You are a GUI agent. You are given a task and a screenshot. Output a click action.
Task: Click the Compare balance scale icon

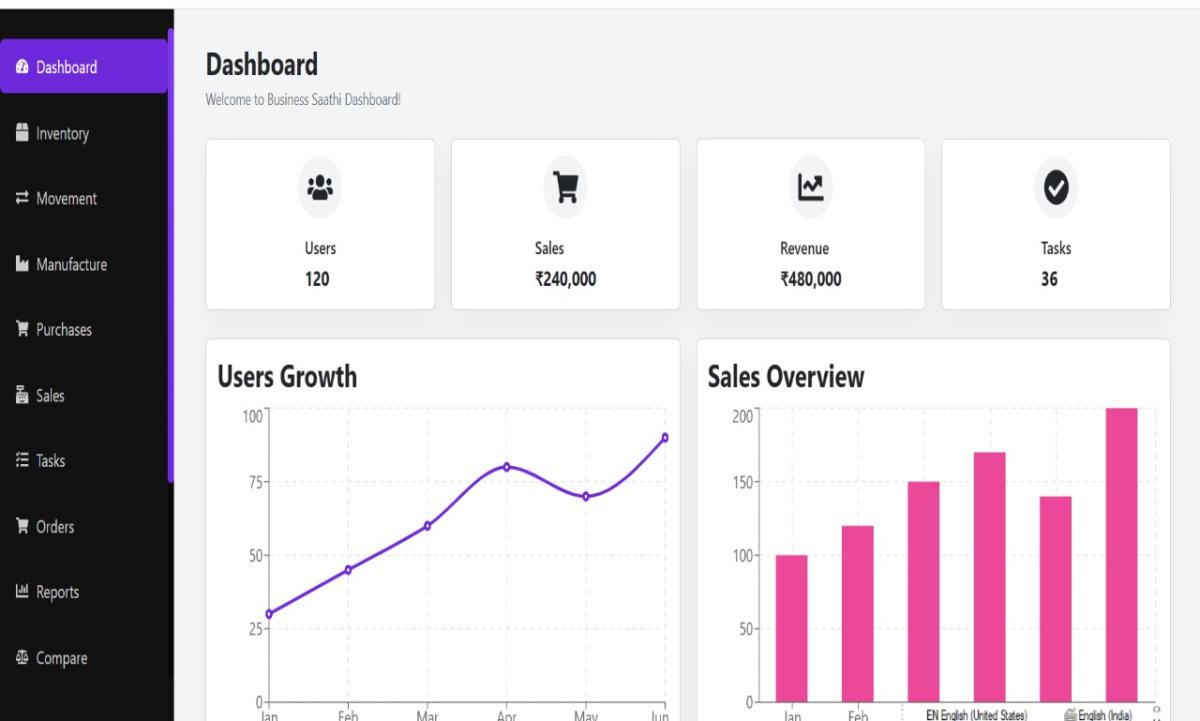(21, 658)
